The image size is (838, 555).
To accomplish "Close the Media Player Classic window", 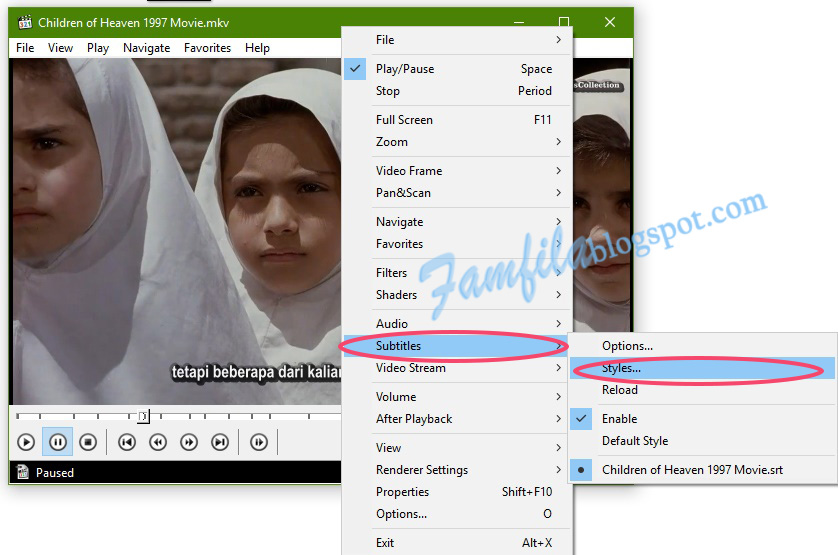I will click(610, 22).
